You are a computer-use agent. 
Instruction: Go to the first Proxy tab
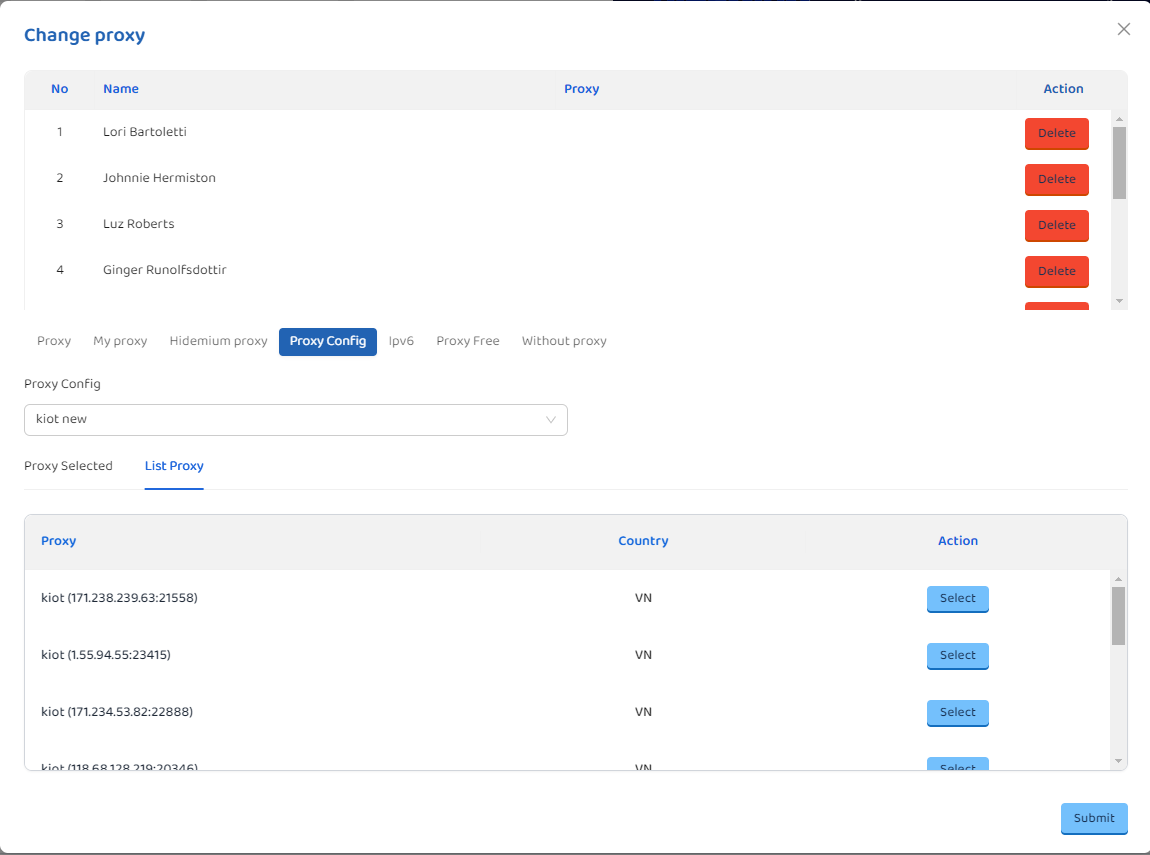54,341
